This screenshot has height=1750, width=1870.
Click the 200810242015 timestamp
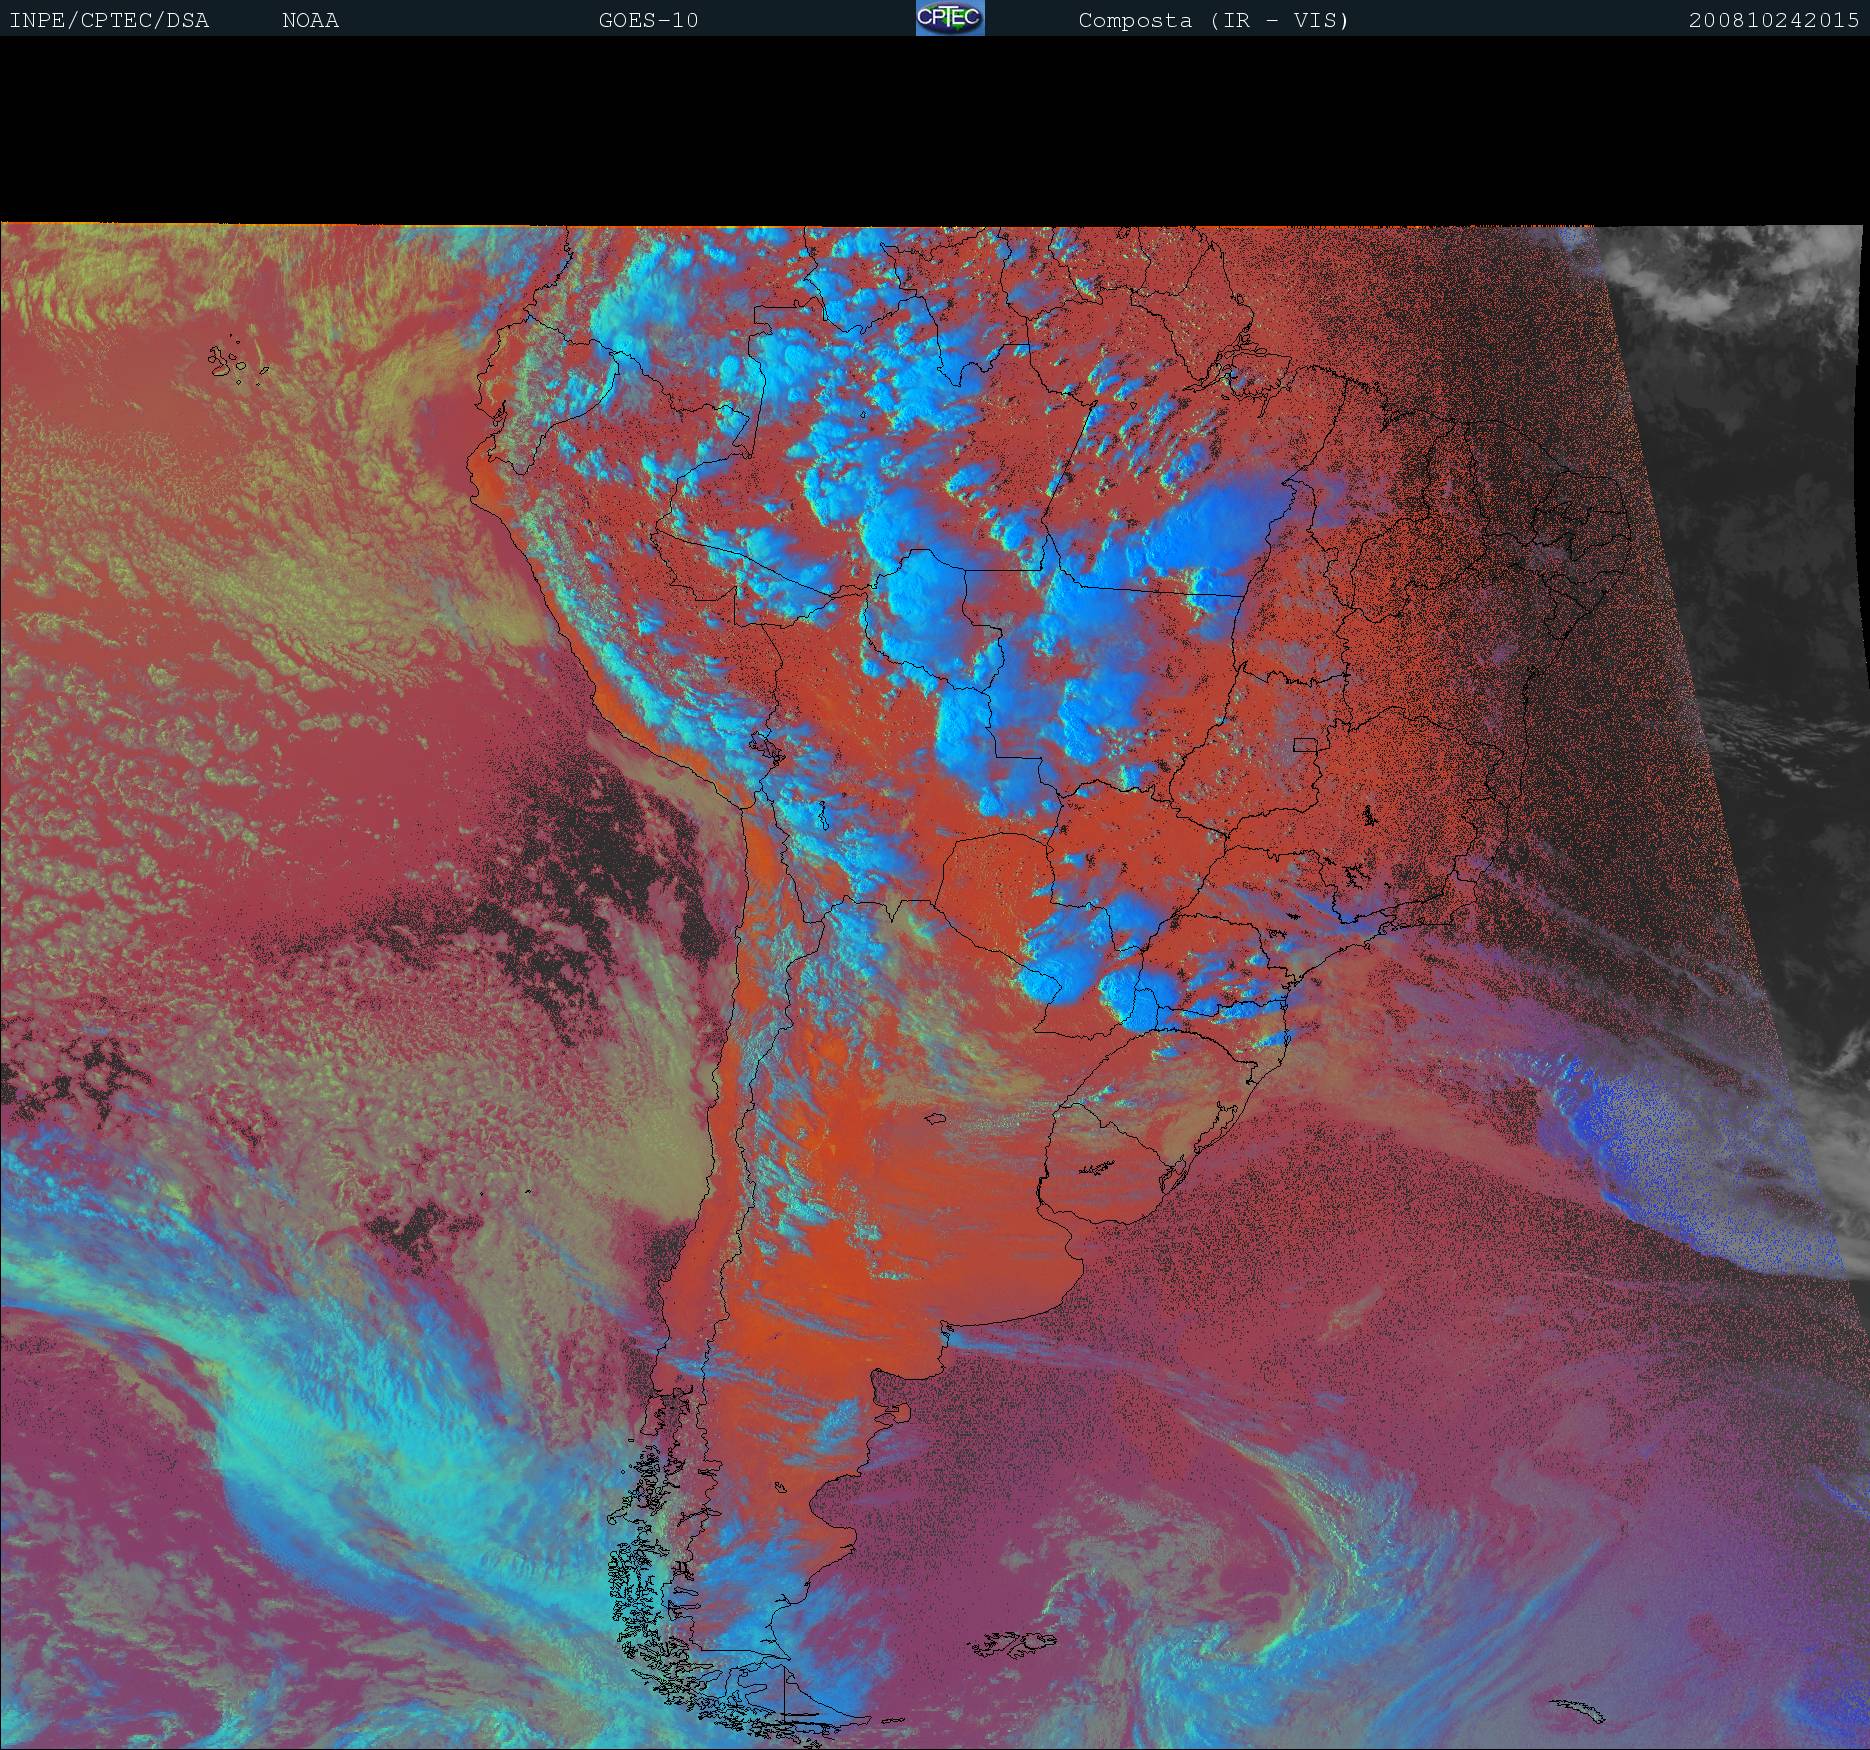1774,21
